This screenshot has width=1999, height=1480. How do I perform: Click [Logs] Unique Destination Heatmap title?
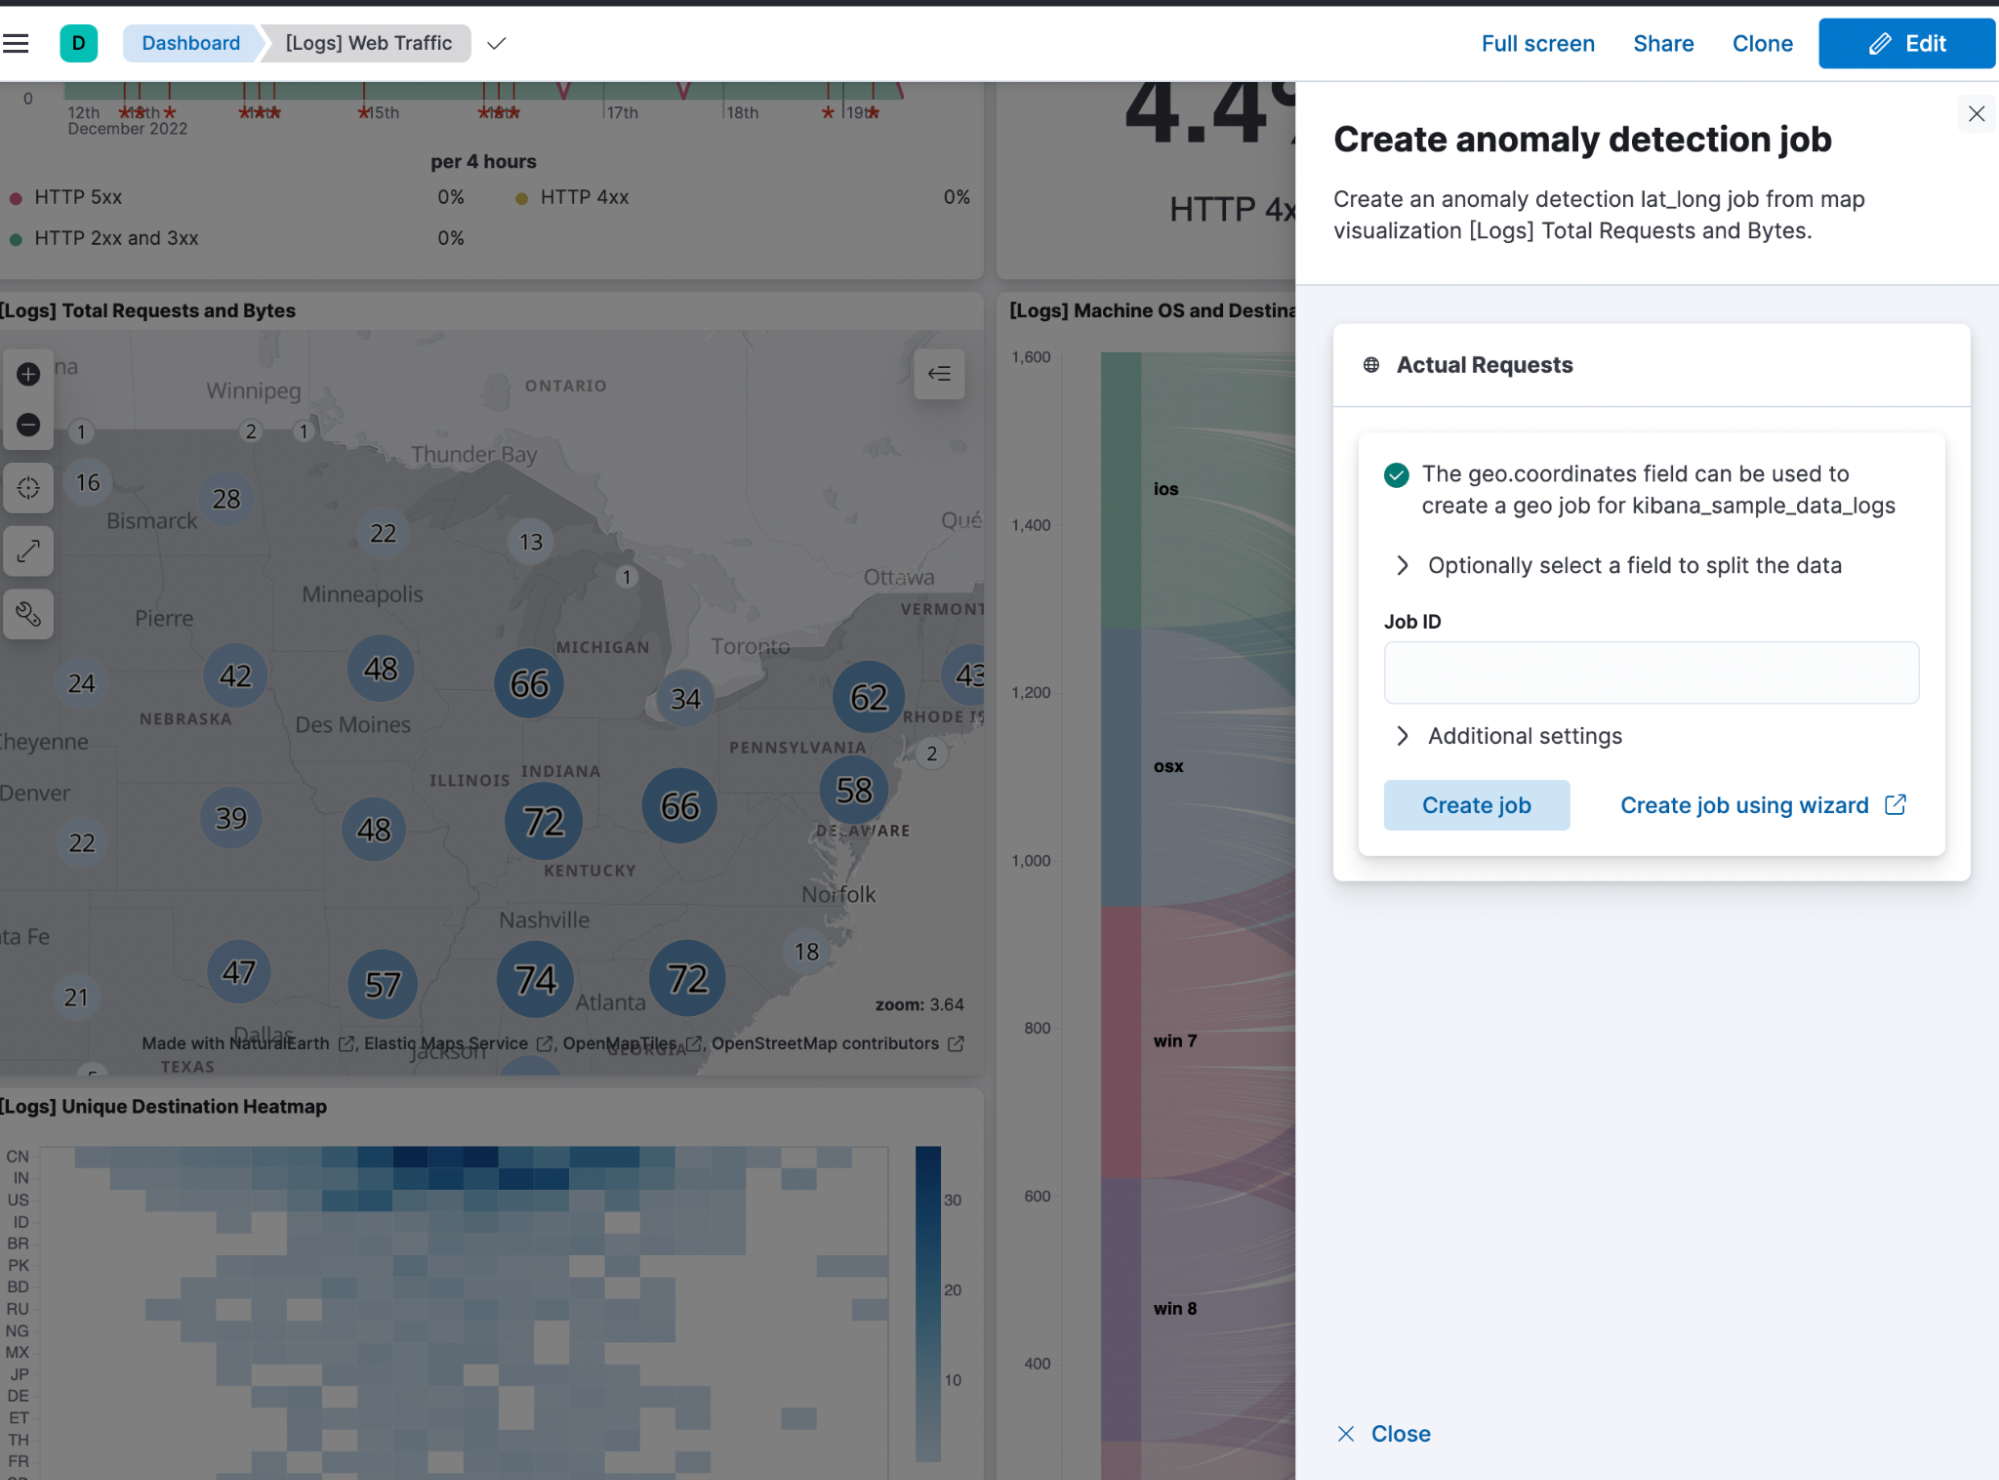tap(163, 1107)
